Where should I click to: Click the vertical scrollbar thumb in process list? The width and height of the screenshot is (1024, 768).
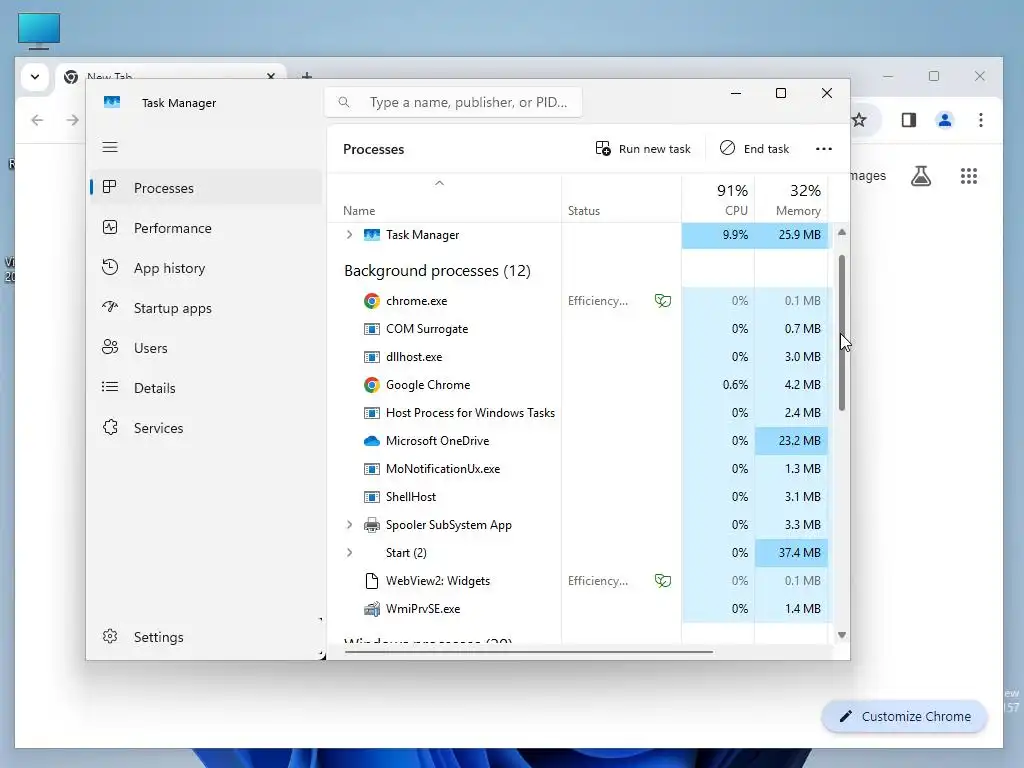point(842,333)
